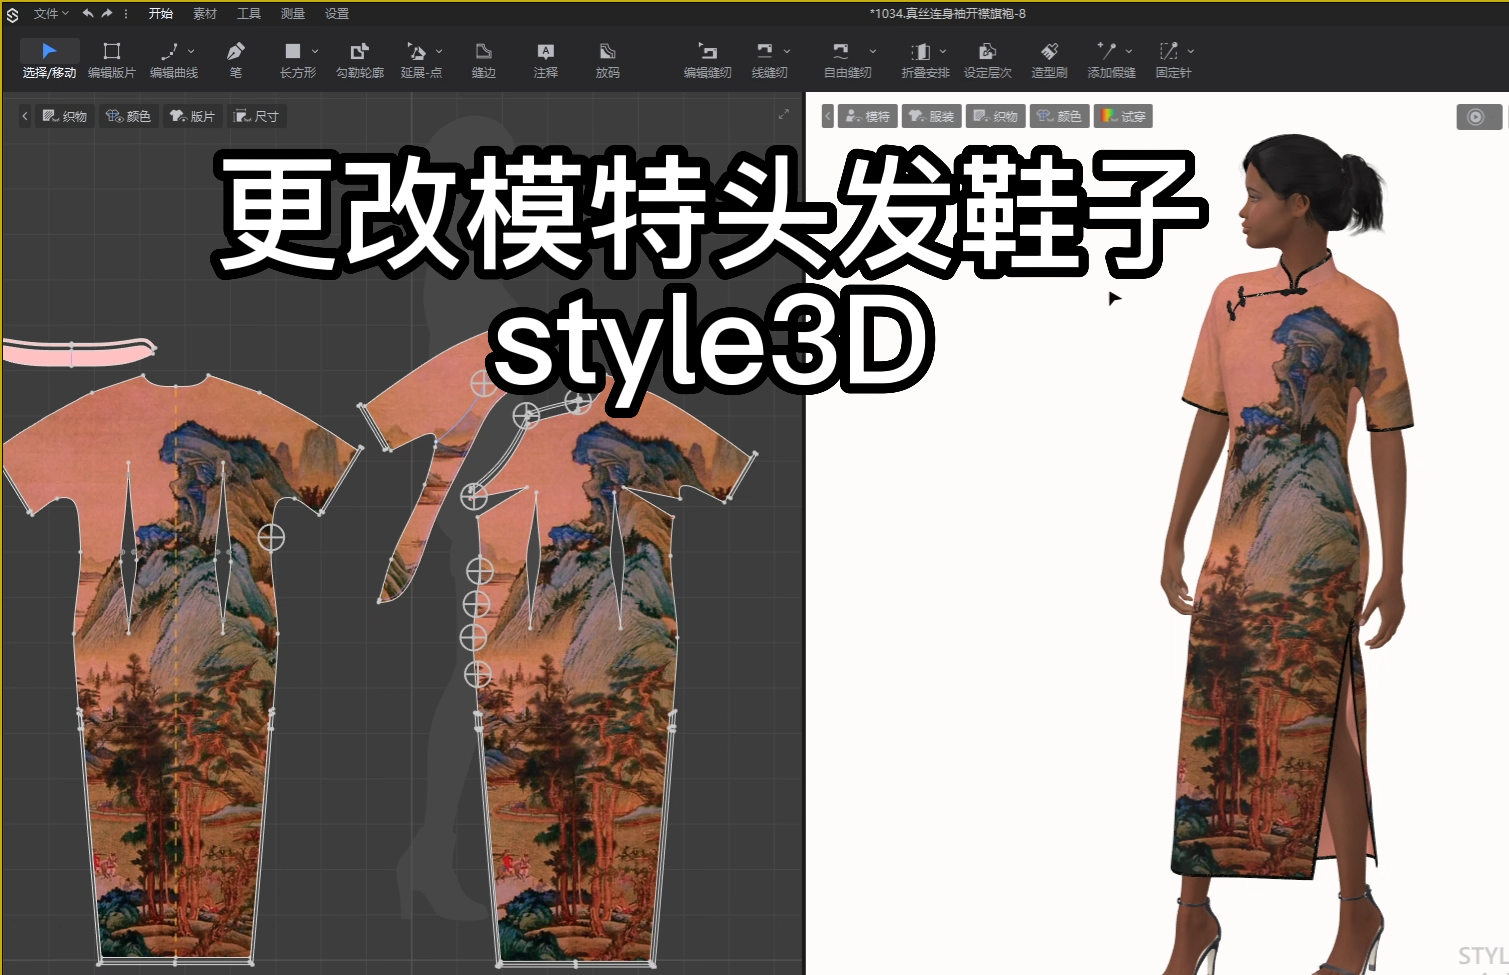Expand the 自由缝纫 dropdown arrow
This screenshot has height=975, width=1509.
click(x=873, y=51)
